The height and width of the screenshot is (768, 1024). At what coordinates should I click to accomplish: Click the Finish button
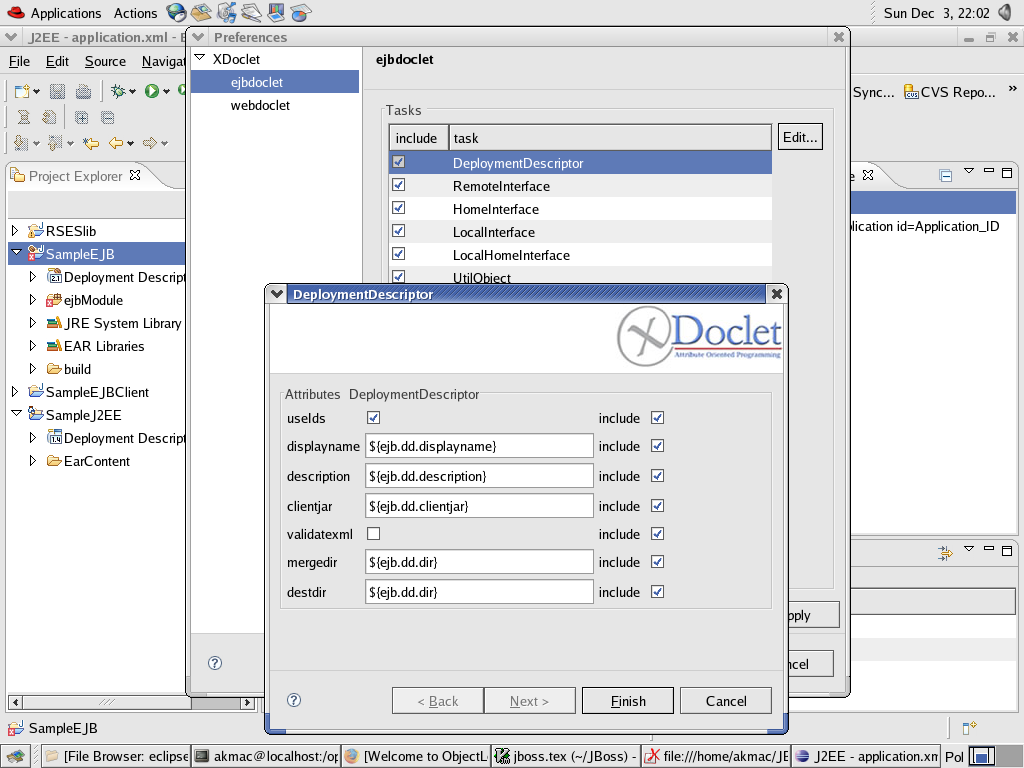pyautogui.click(x=628, y=701)
